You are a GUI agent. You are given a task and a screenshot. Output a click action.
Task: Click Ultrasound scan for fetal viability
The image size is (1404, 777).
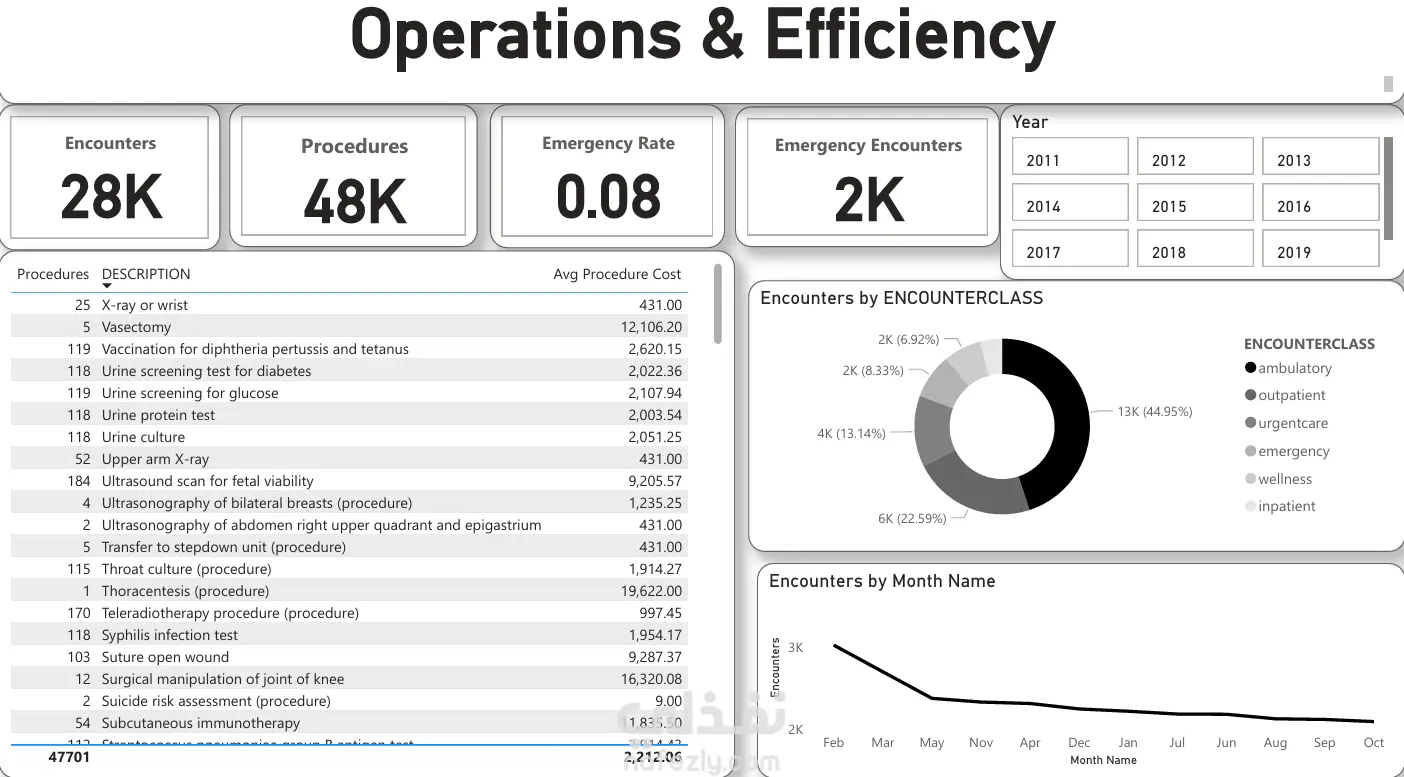(349, 481)
